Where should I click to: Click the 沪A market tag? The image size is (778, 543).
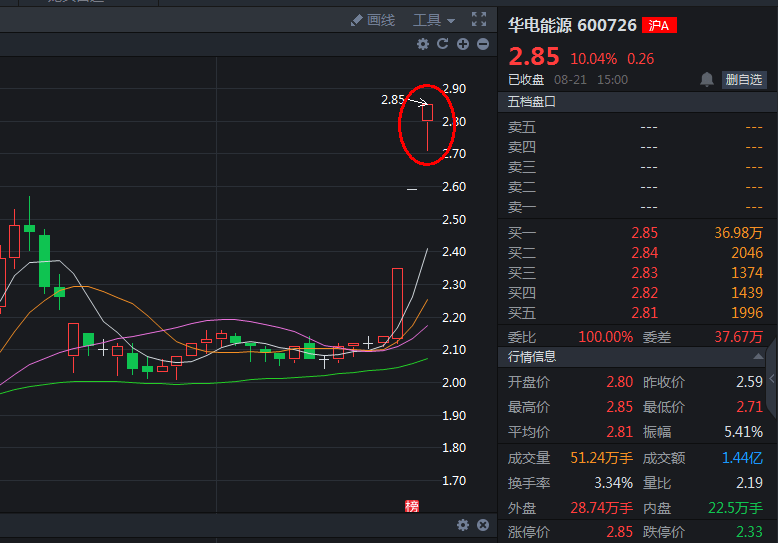click(659, 25)
